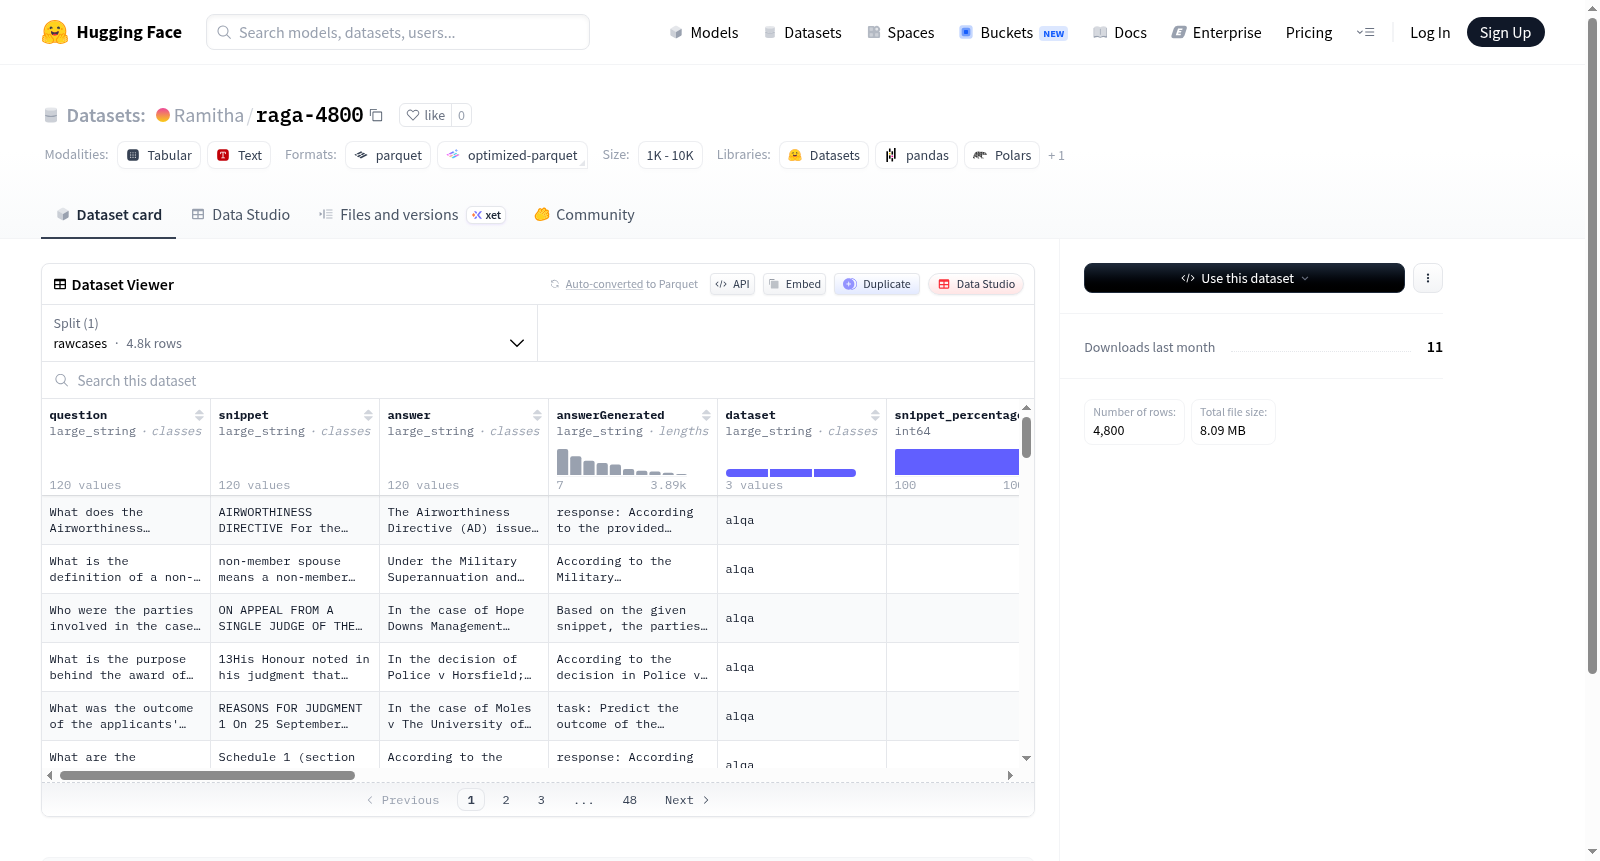
Task: Click the search magnifier icon in header
Action: pos(224,32)
